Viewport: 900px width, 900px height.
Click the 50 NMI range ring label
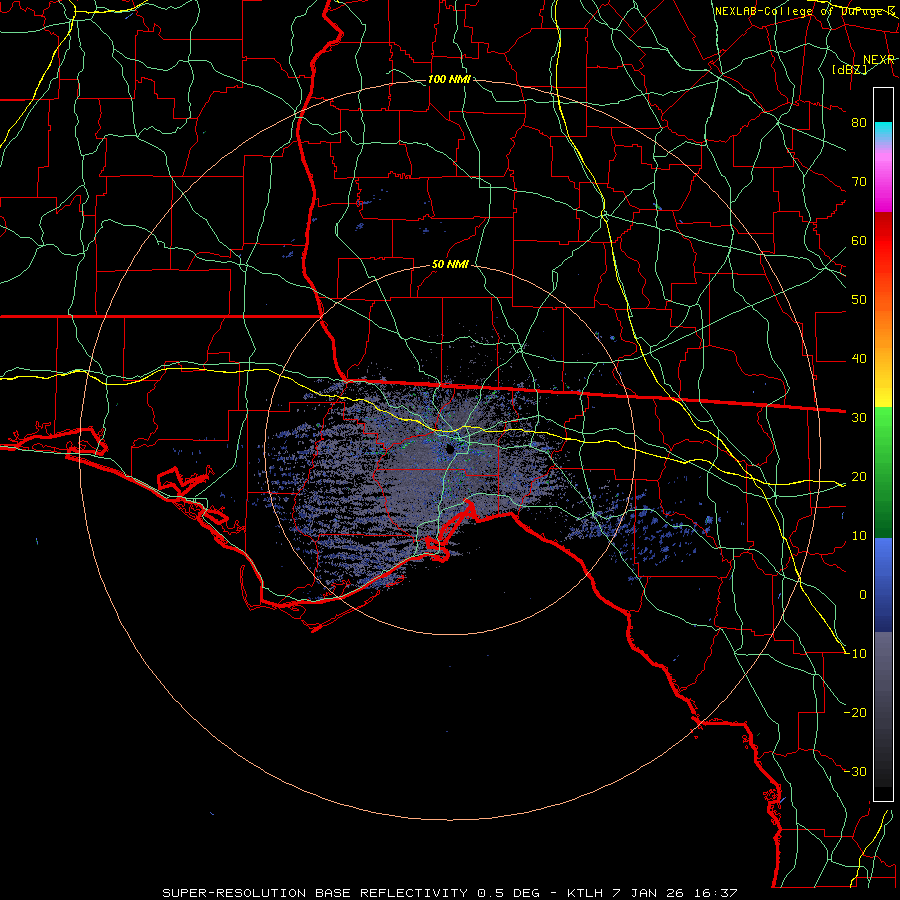450,265
